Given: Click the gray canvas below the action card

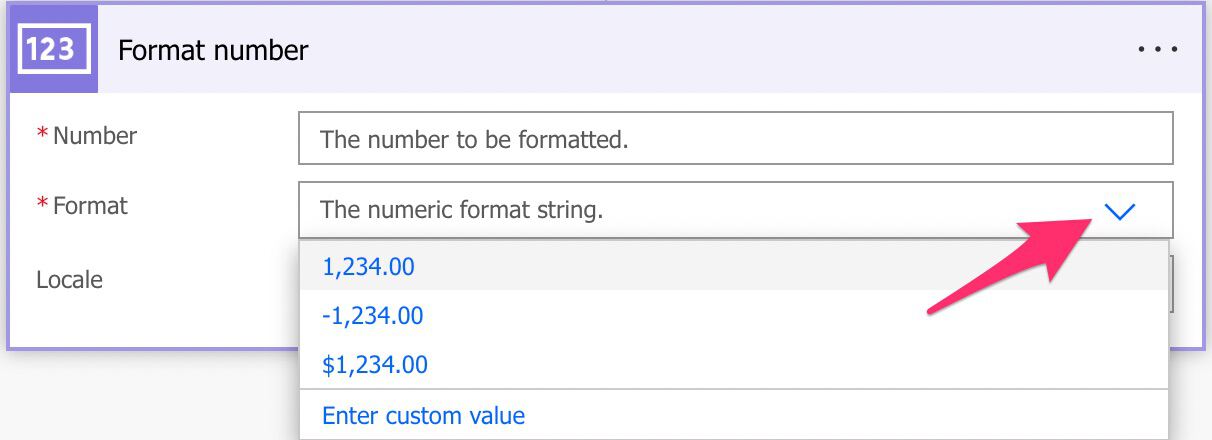Looking at the screenshot, I should point(150,396).
